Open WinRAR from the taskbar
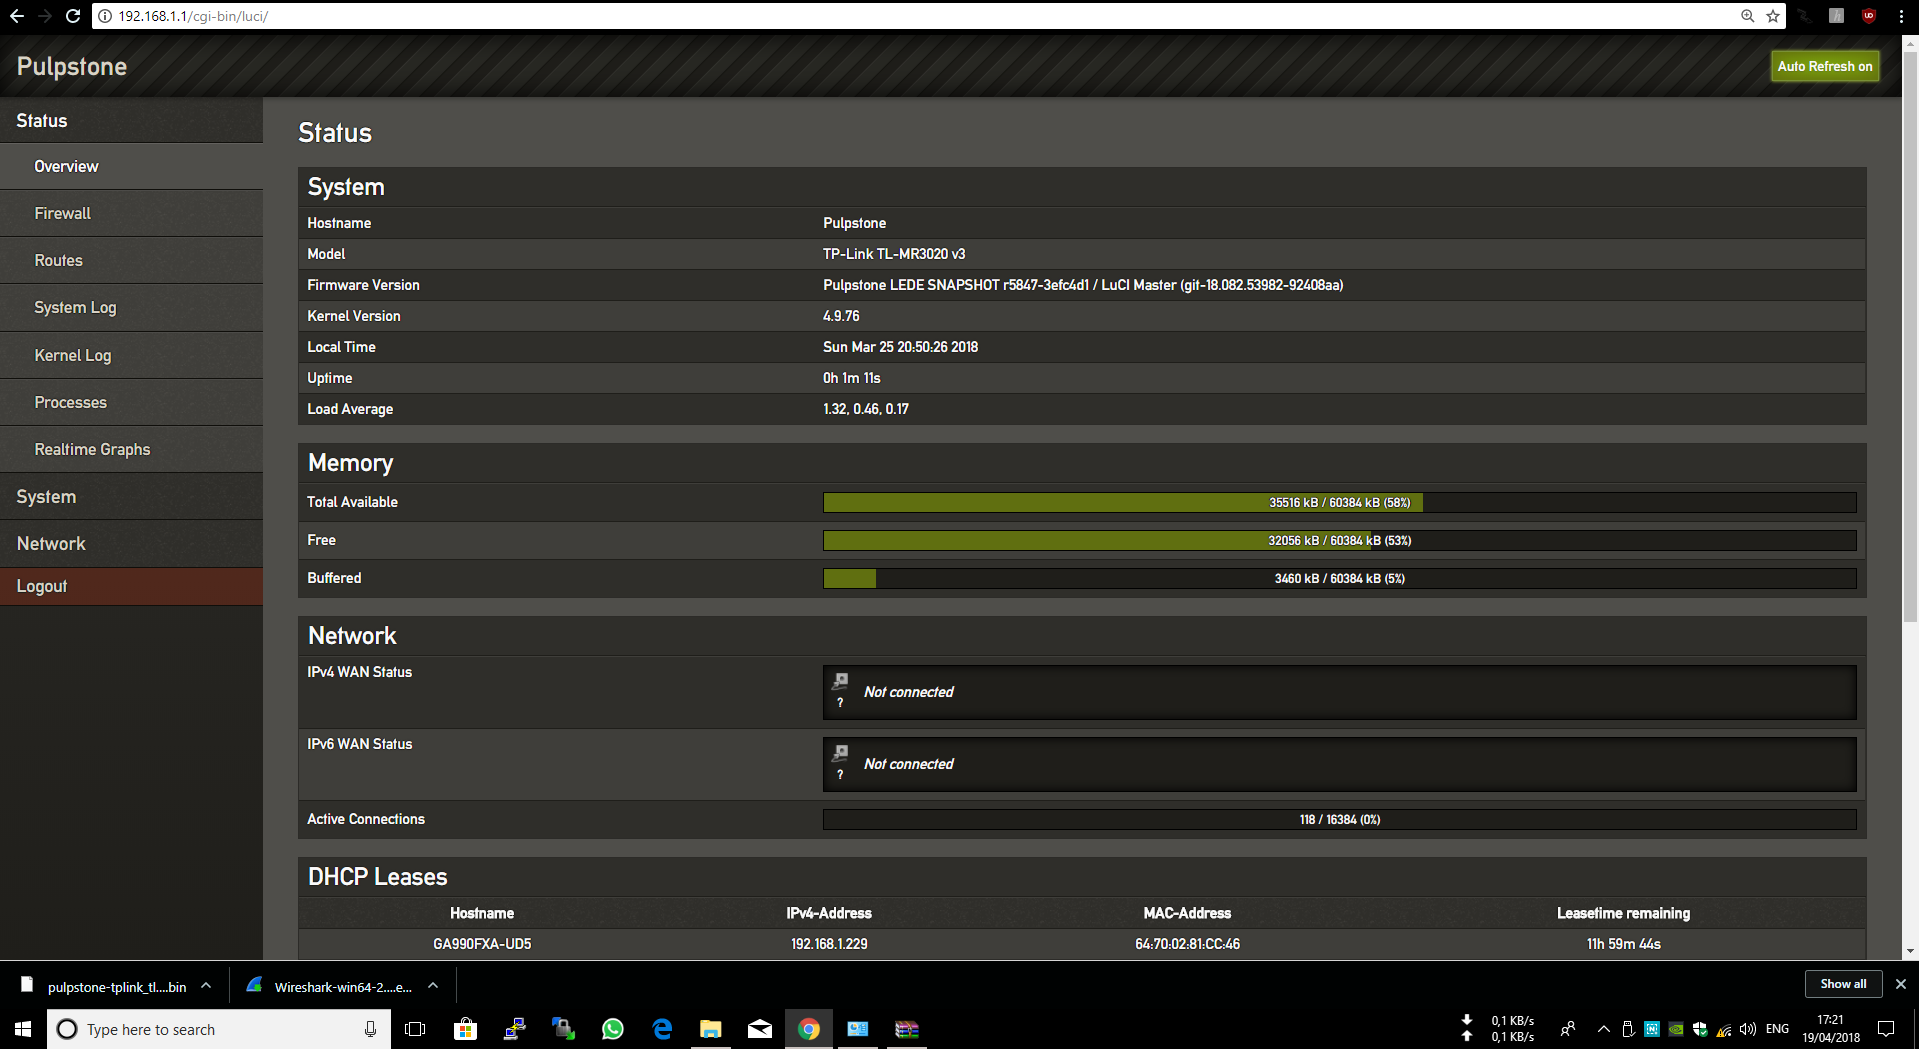Image resolution: width=1919 pixels, height=1049 pixels. click(907, 1029)
